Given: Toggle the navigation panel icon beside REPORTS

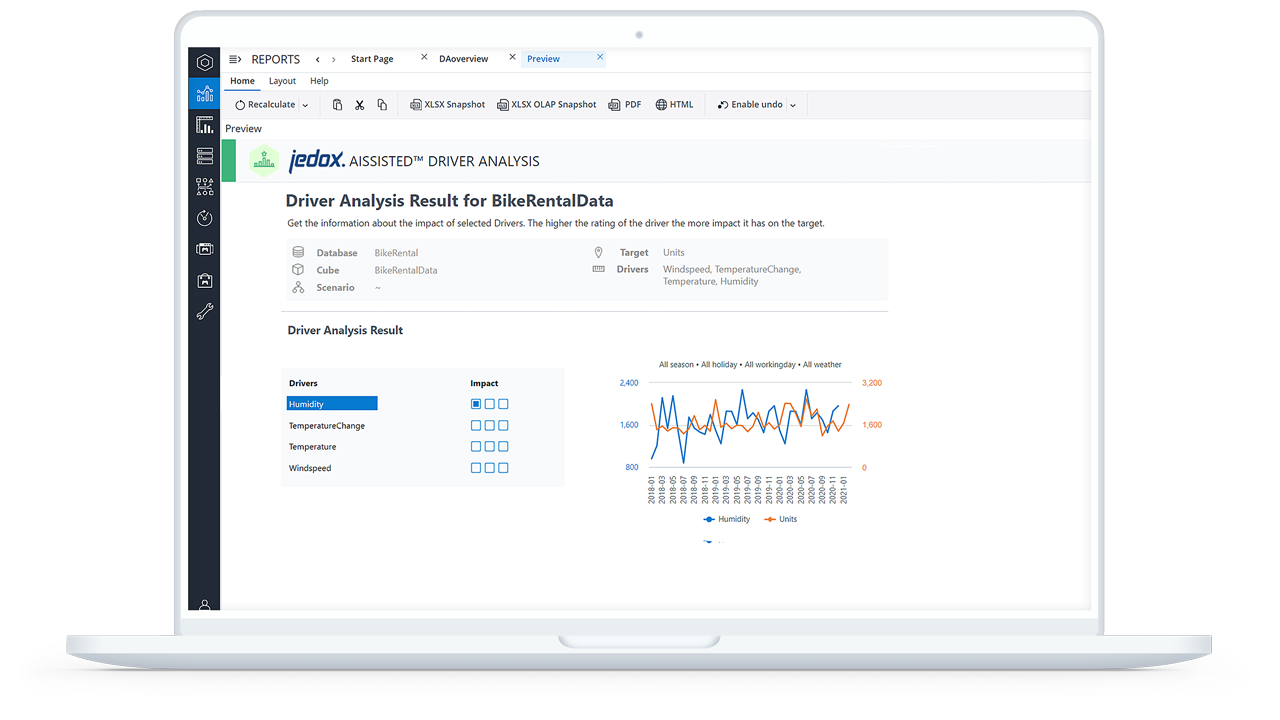Looking at the screenshot, I should 235,59.
